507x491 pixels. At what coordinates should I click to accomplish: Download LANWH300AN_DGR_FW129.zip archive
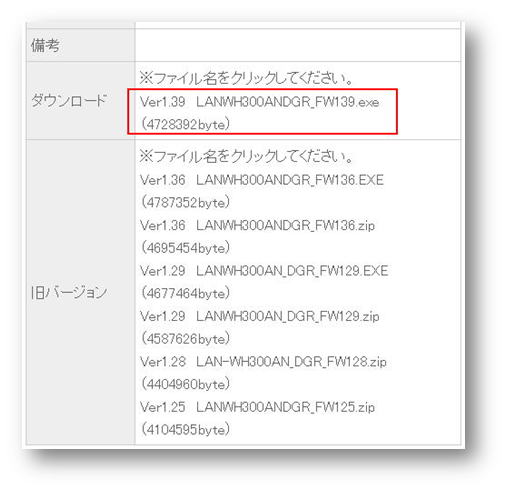tap(288, 316)
